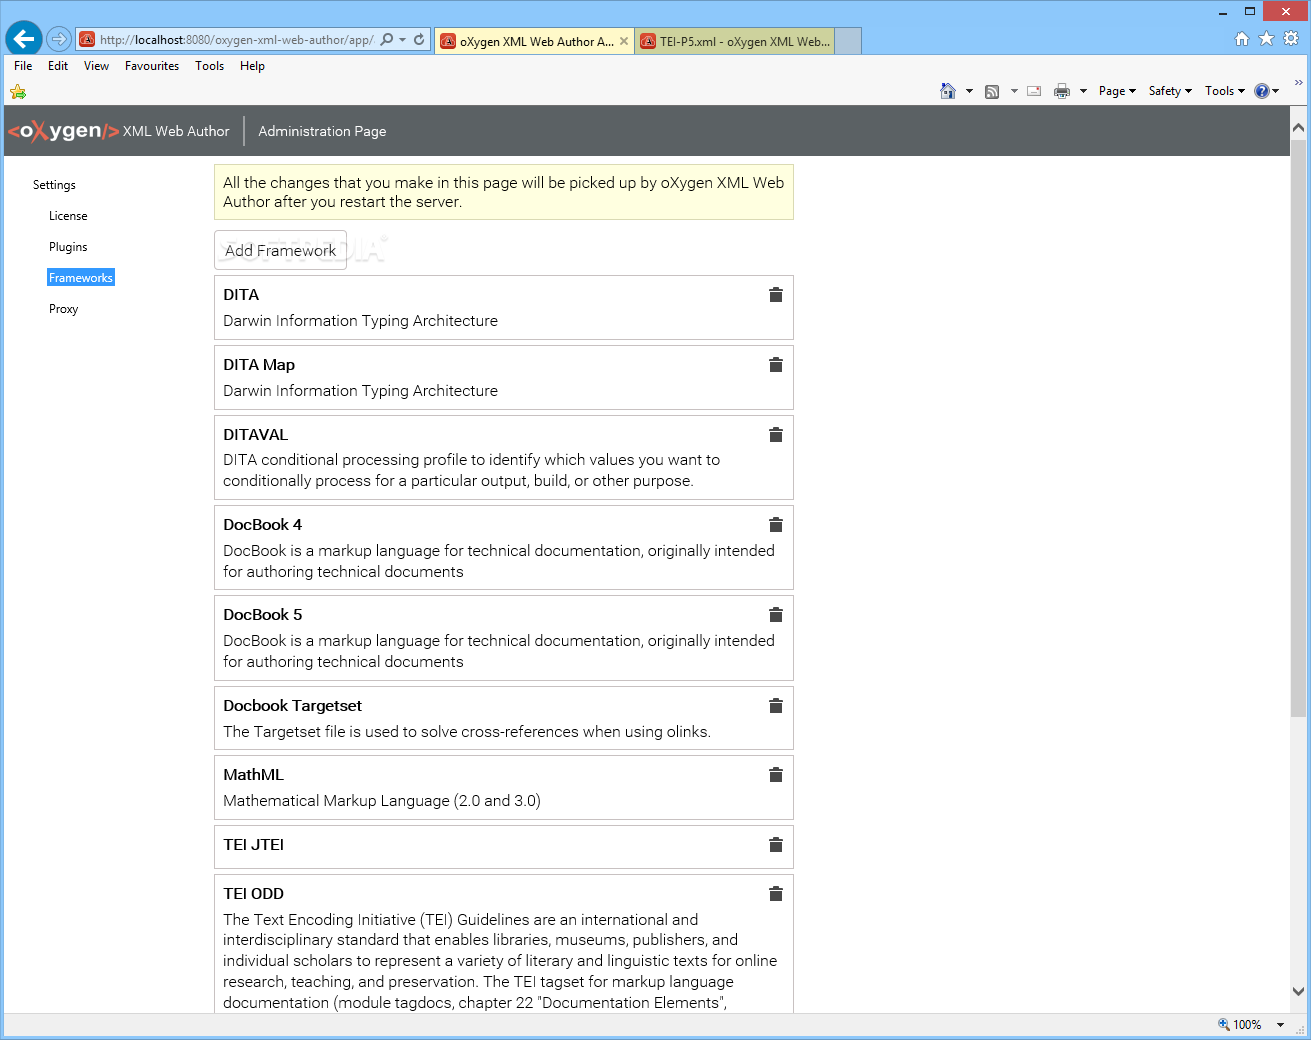
Task: Click the add-to-favourites bar star icon
Action: (18, 92)
